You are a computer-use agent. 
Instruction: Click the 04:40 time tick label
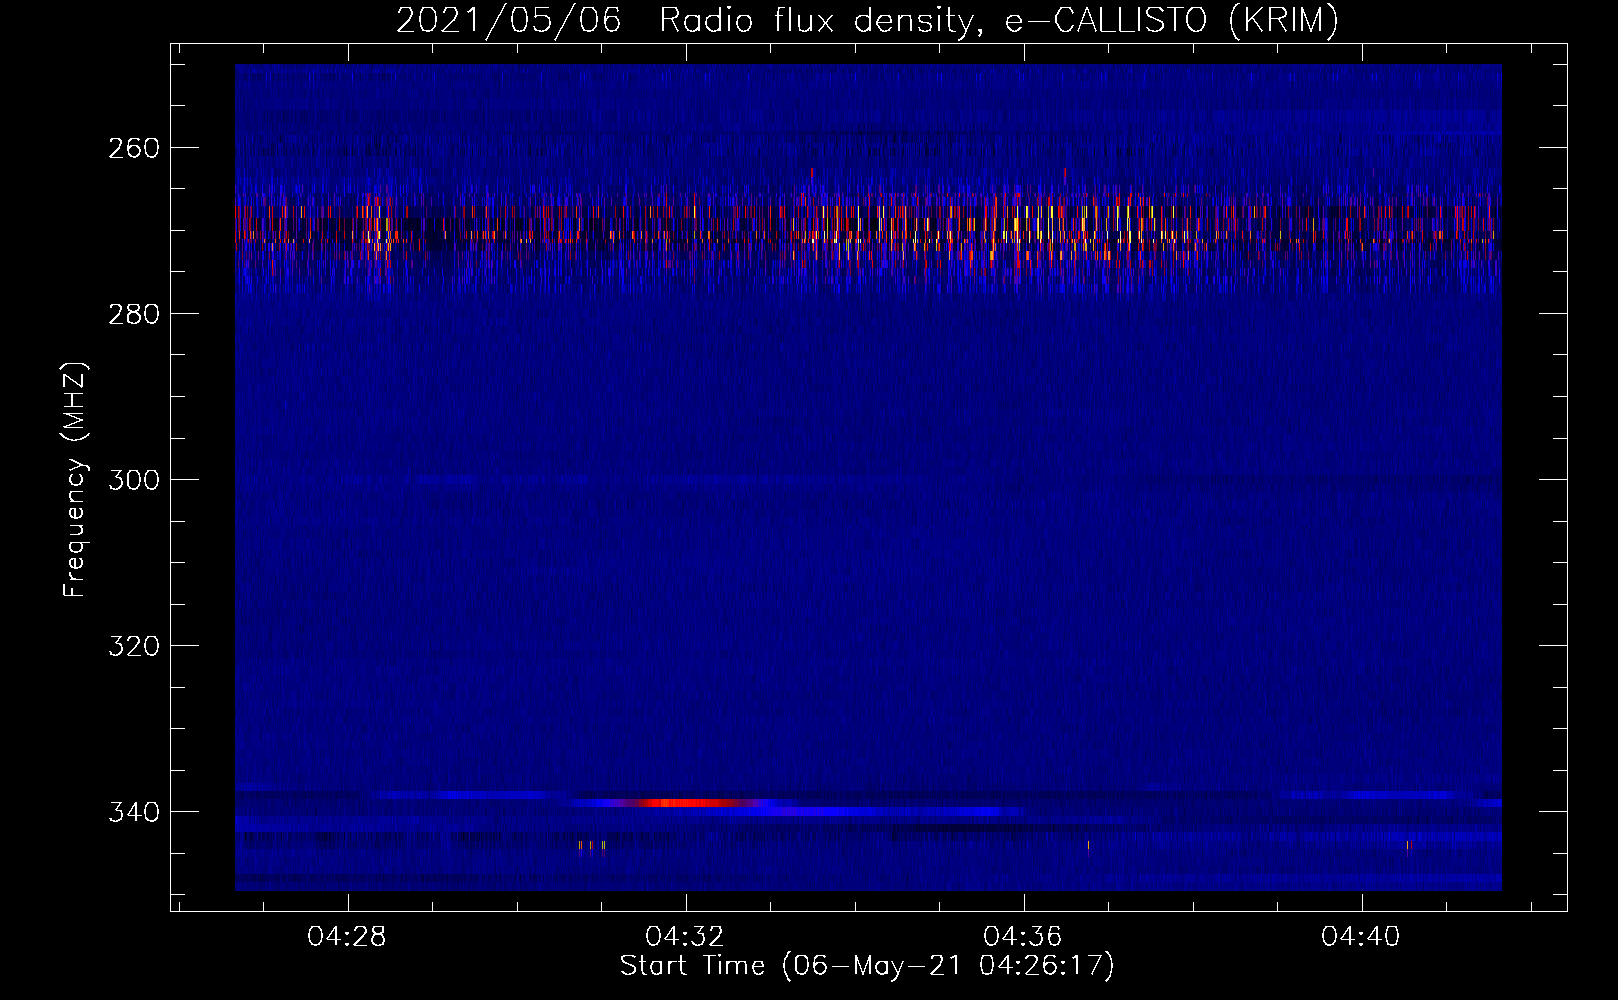pos(1361,937)
